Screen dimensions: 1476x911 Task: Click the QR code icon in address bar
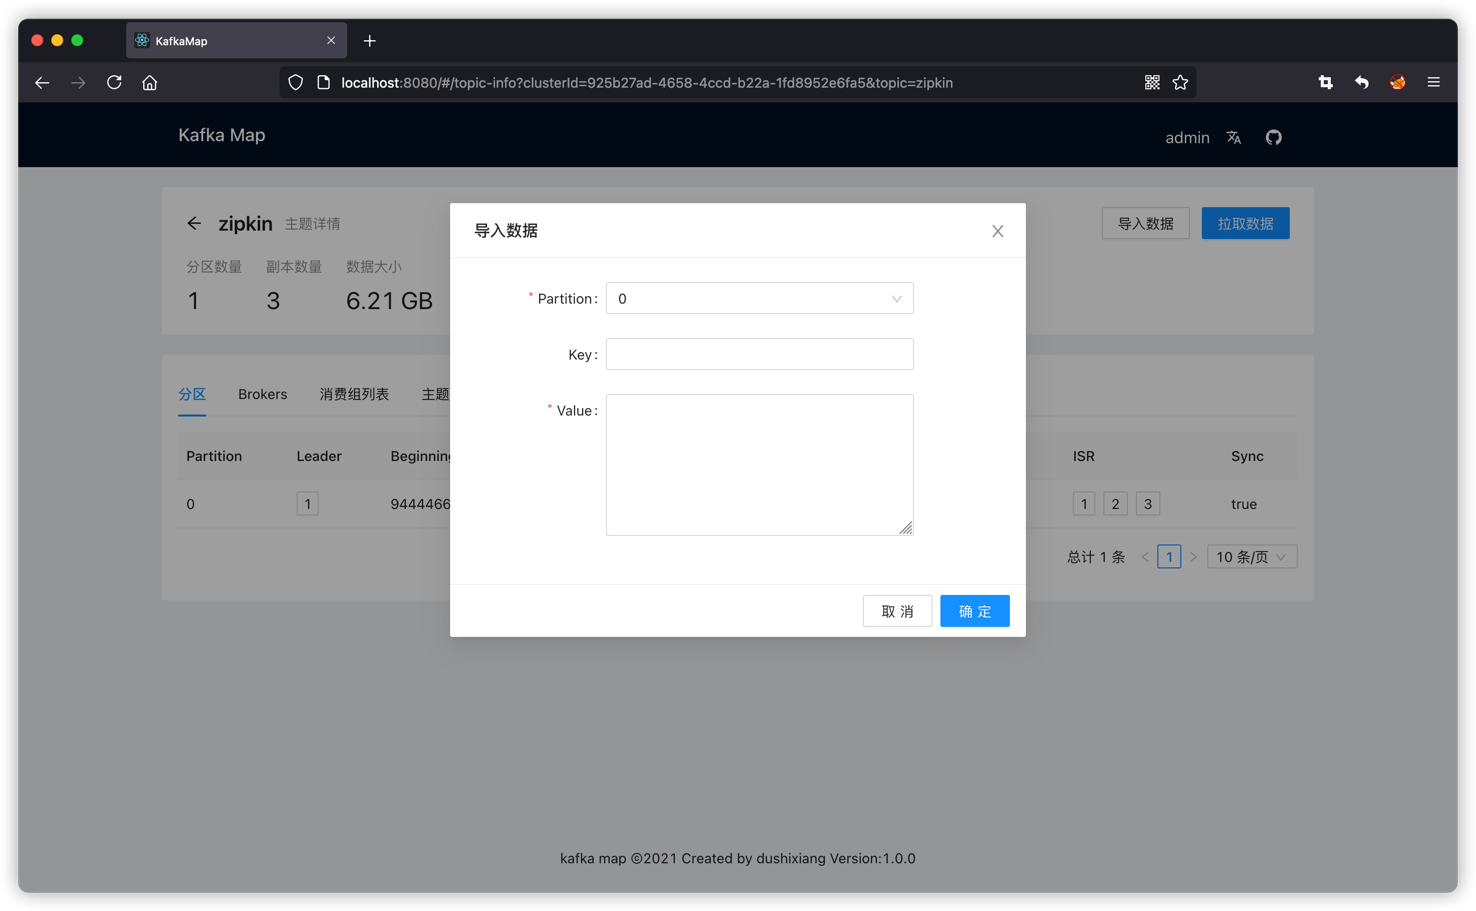click(x=1151, y=82)
